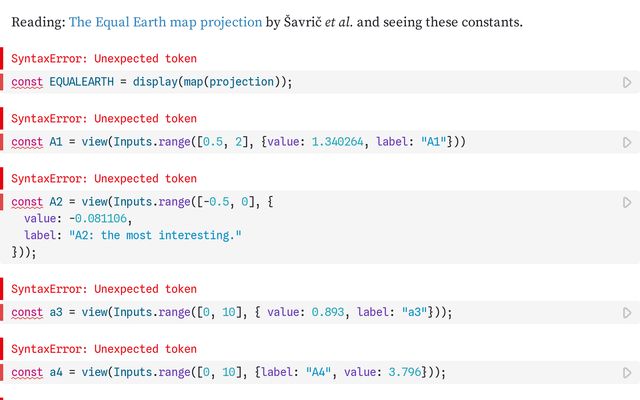This screenshot has width=640, height=400.
Task: Click the 1.340264 value in A1 cell
Action: point(337,142)
